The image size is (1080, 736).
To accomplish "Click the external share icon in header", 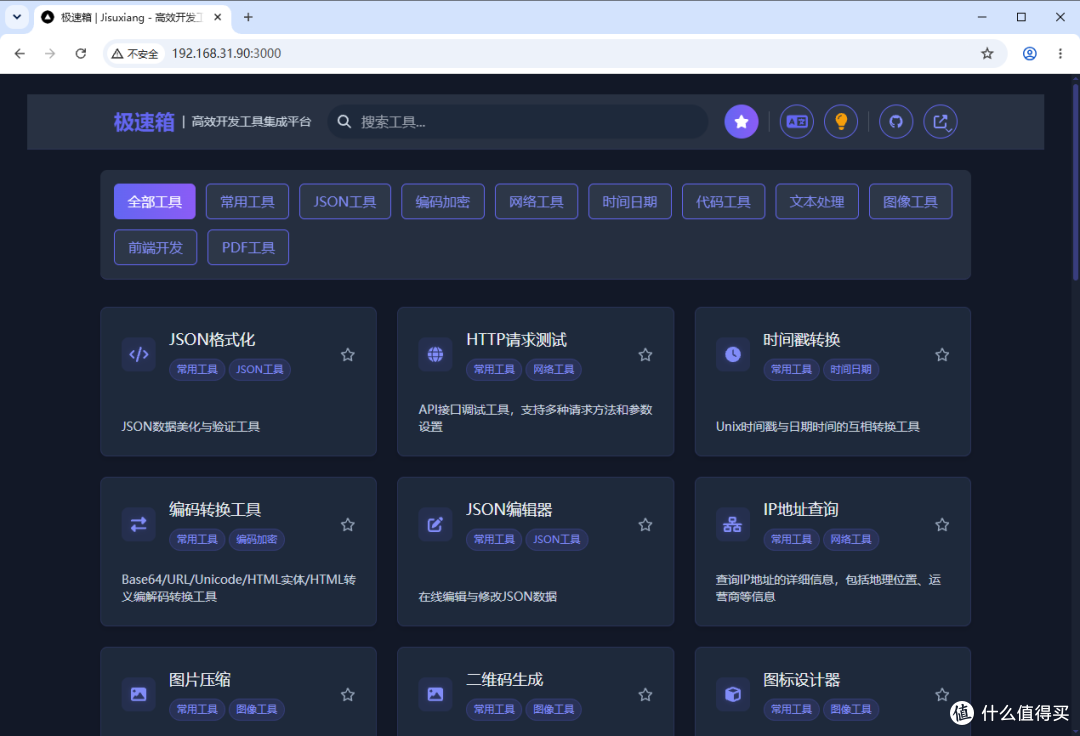I will (x=940, y=122).
